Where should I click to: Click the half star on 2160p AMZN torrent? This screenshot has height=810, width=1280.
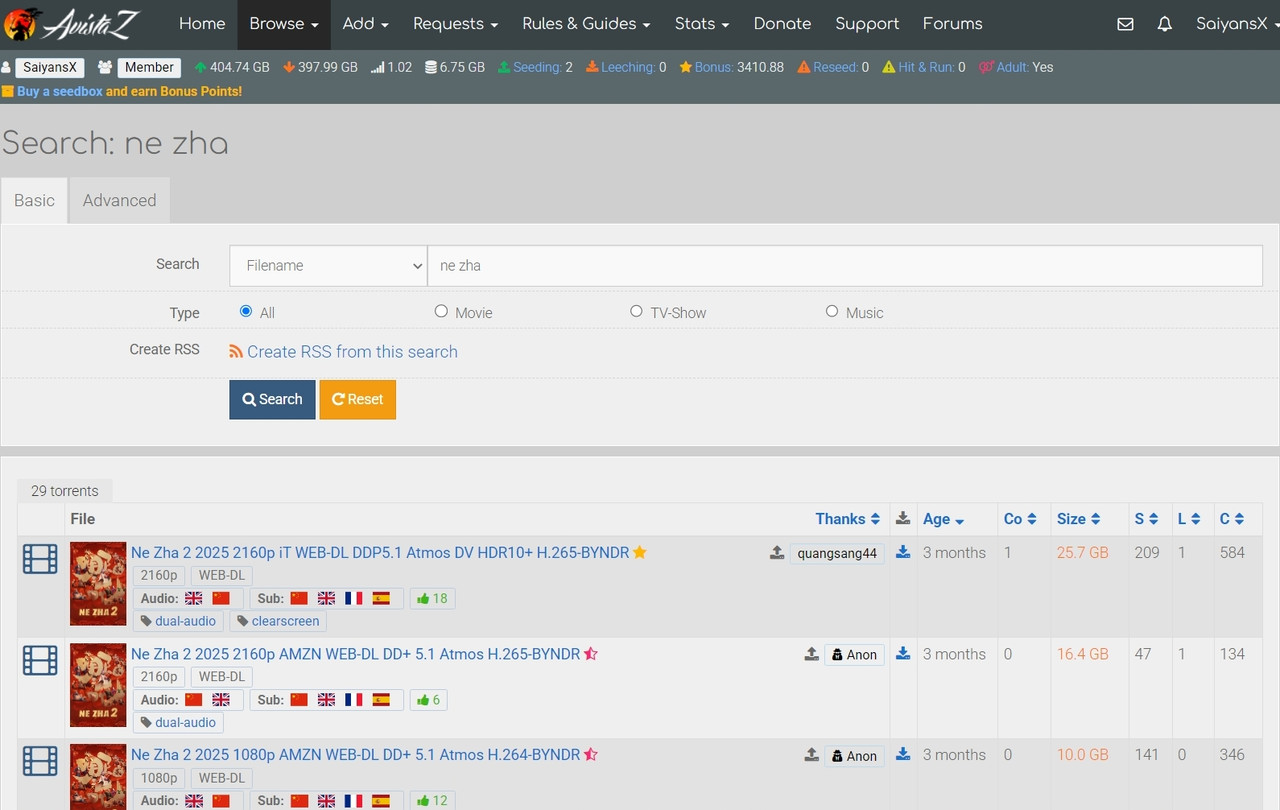[x=591, y=654]
